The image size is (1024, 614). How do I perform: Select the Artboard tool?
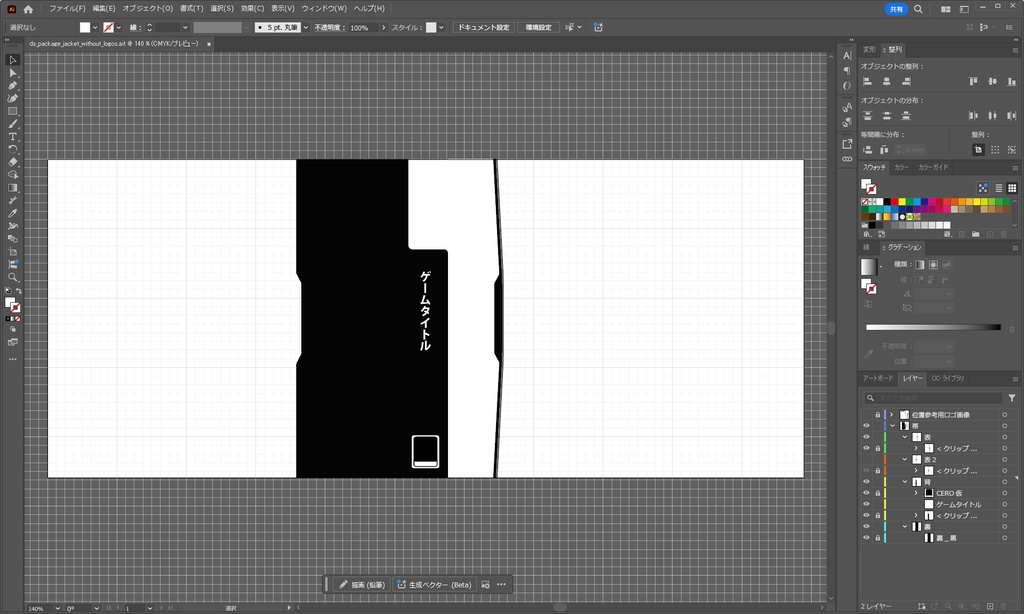tap(12, 252)
